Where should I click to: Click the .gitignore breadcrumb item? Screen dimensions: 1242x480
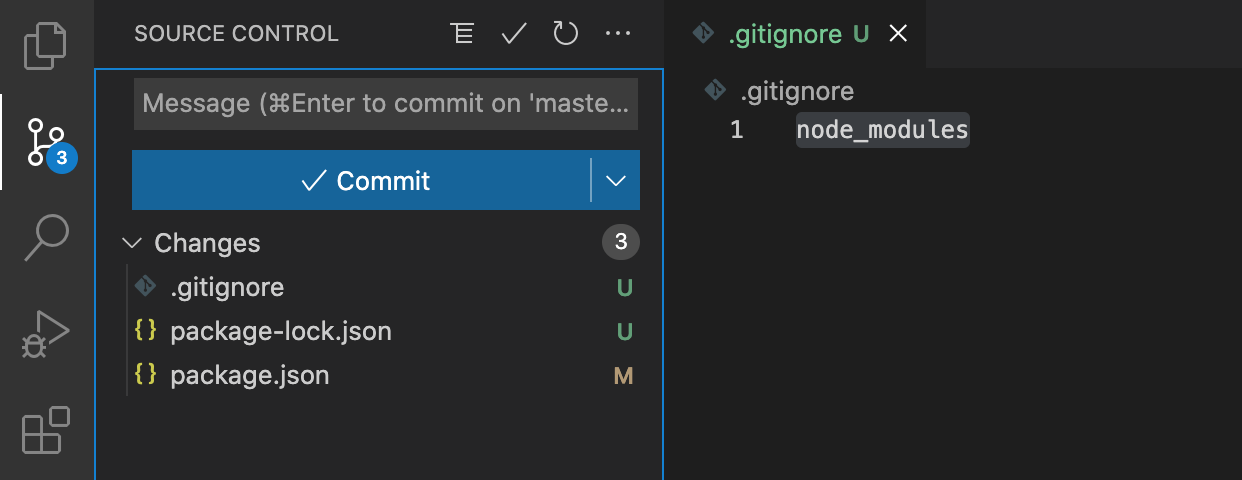tap(797, 92)
